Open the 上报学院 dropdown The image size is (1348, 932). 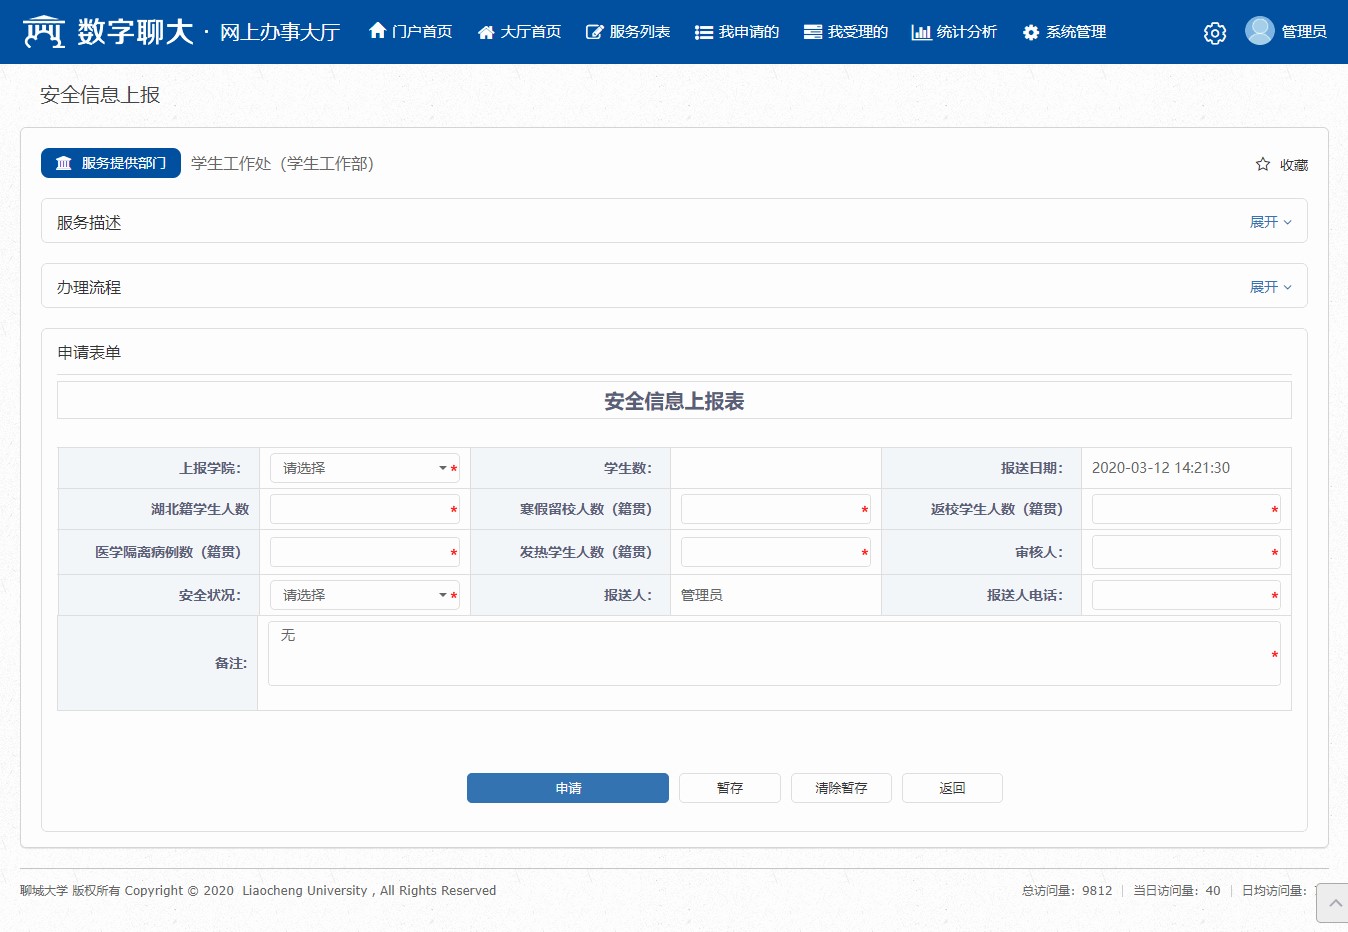coord(364,468)
